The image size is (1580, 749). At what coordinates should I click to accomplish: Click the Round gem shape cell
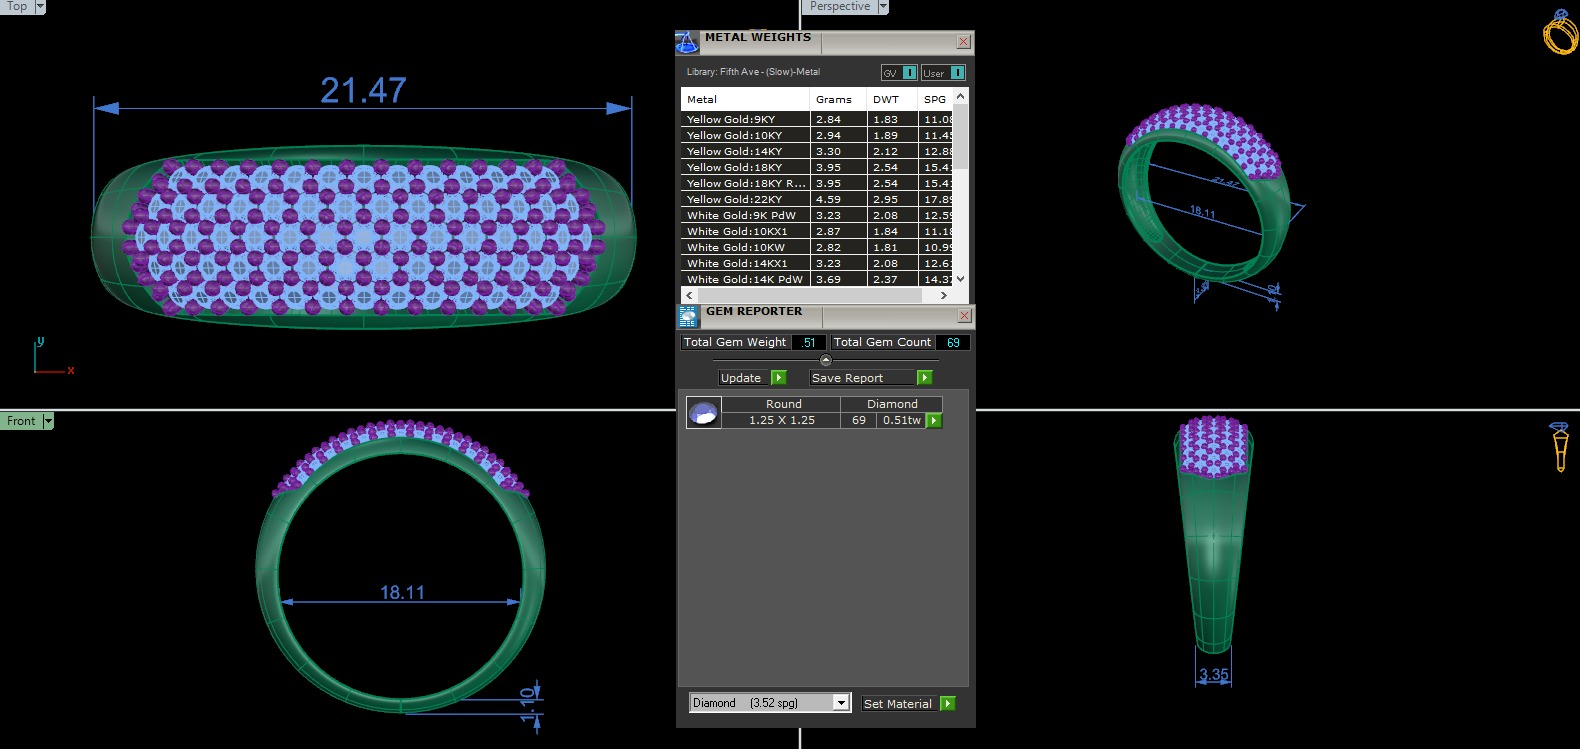pos(783,404)
